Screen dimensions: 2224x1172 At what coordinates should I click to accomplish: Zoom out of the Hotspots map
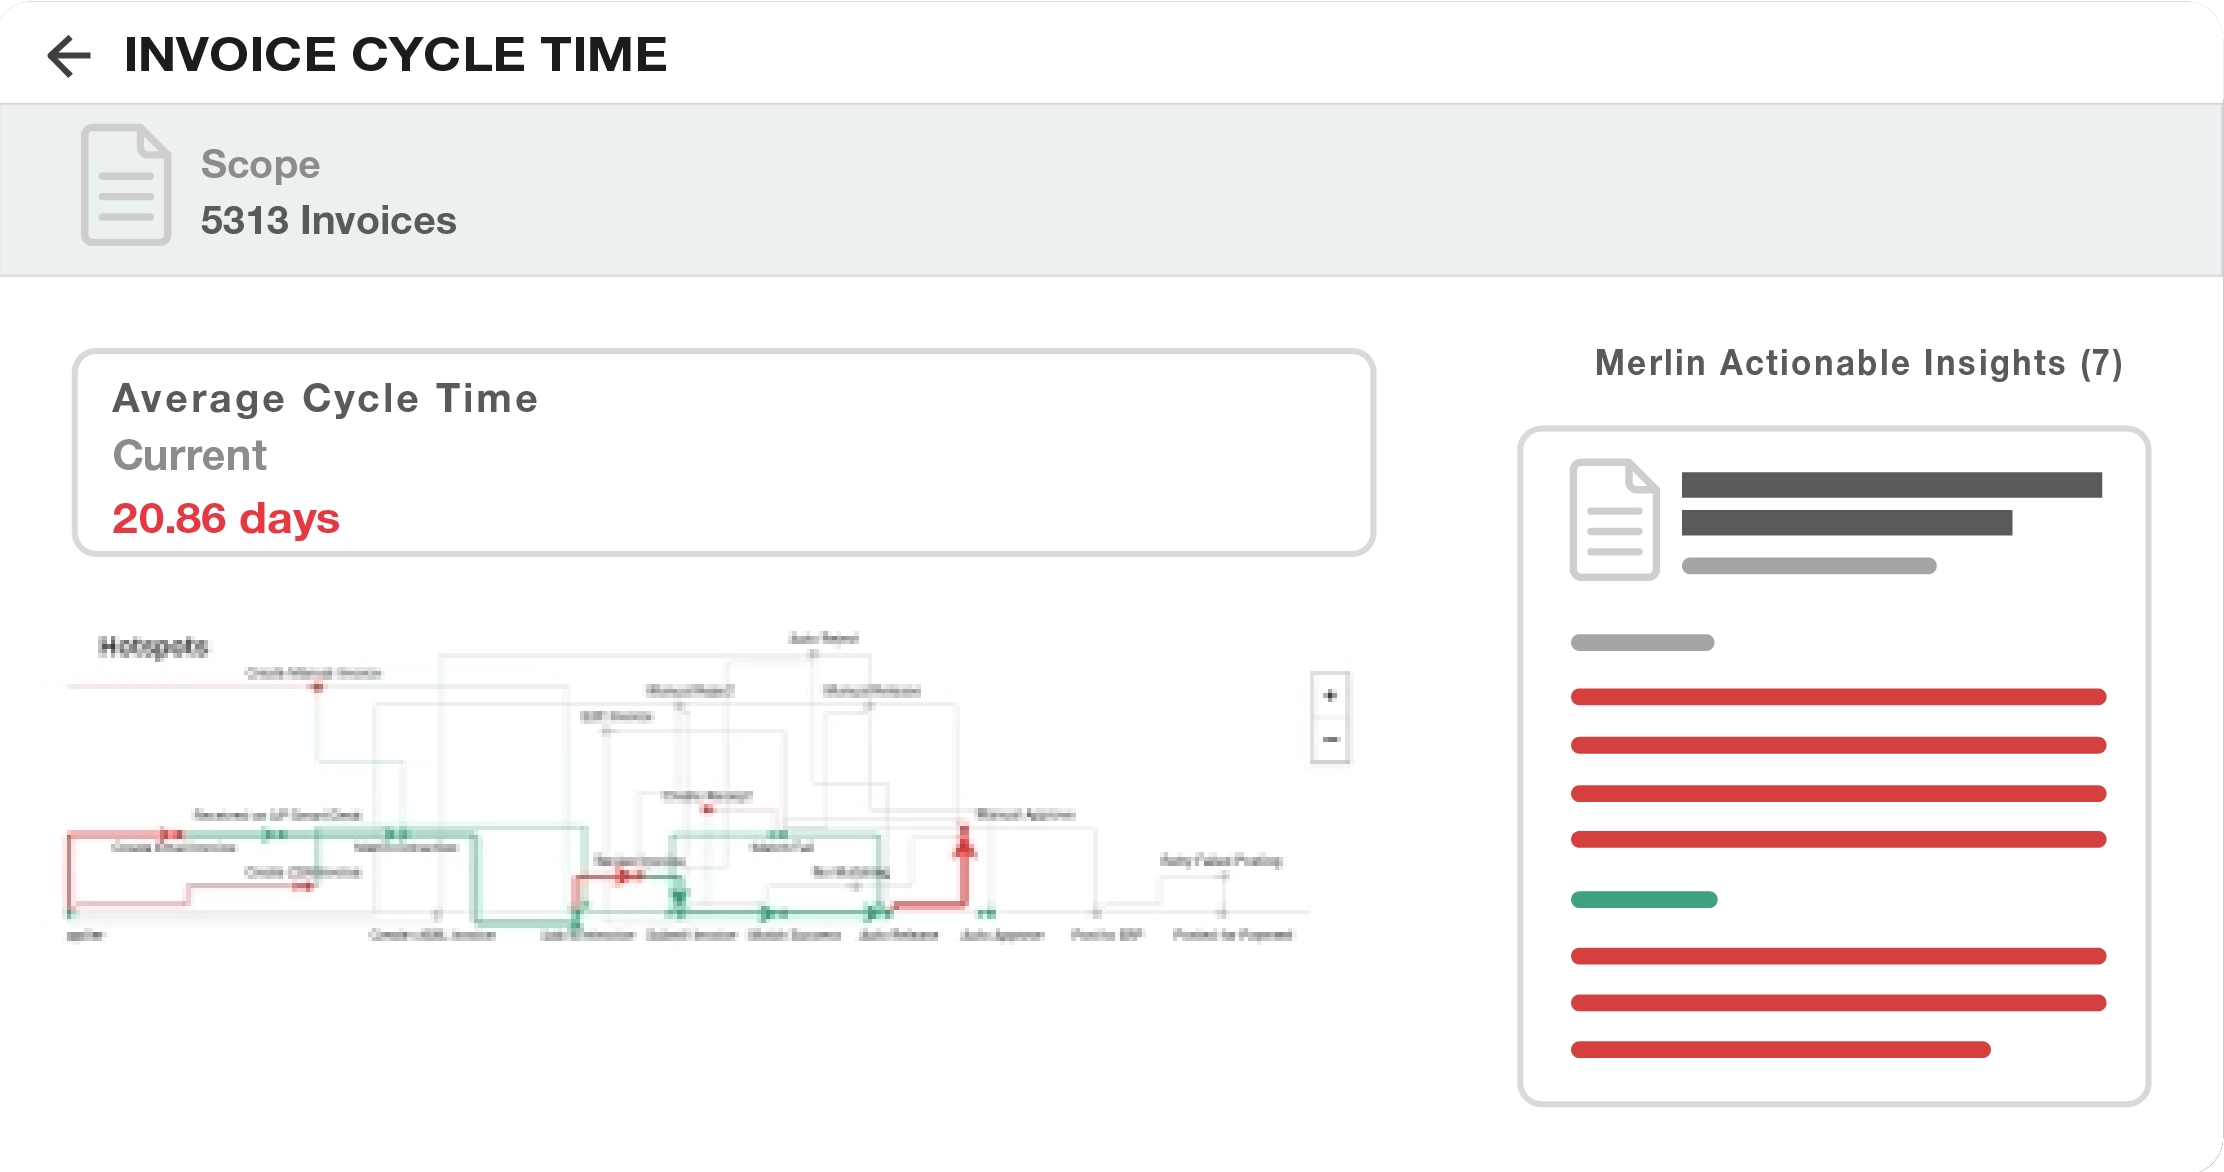pos(1330,740)
